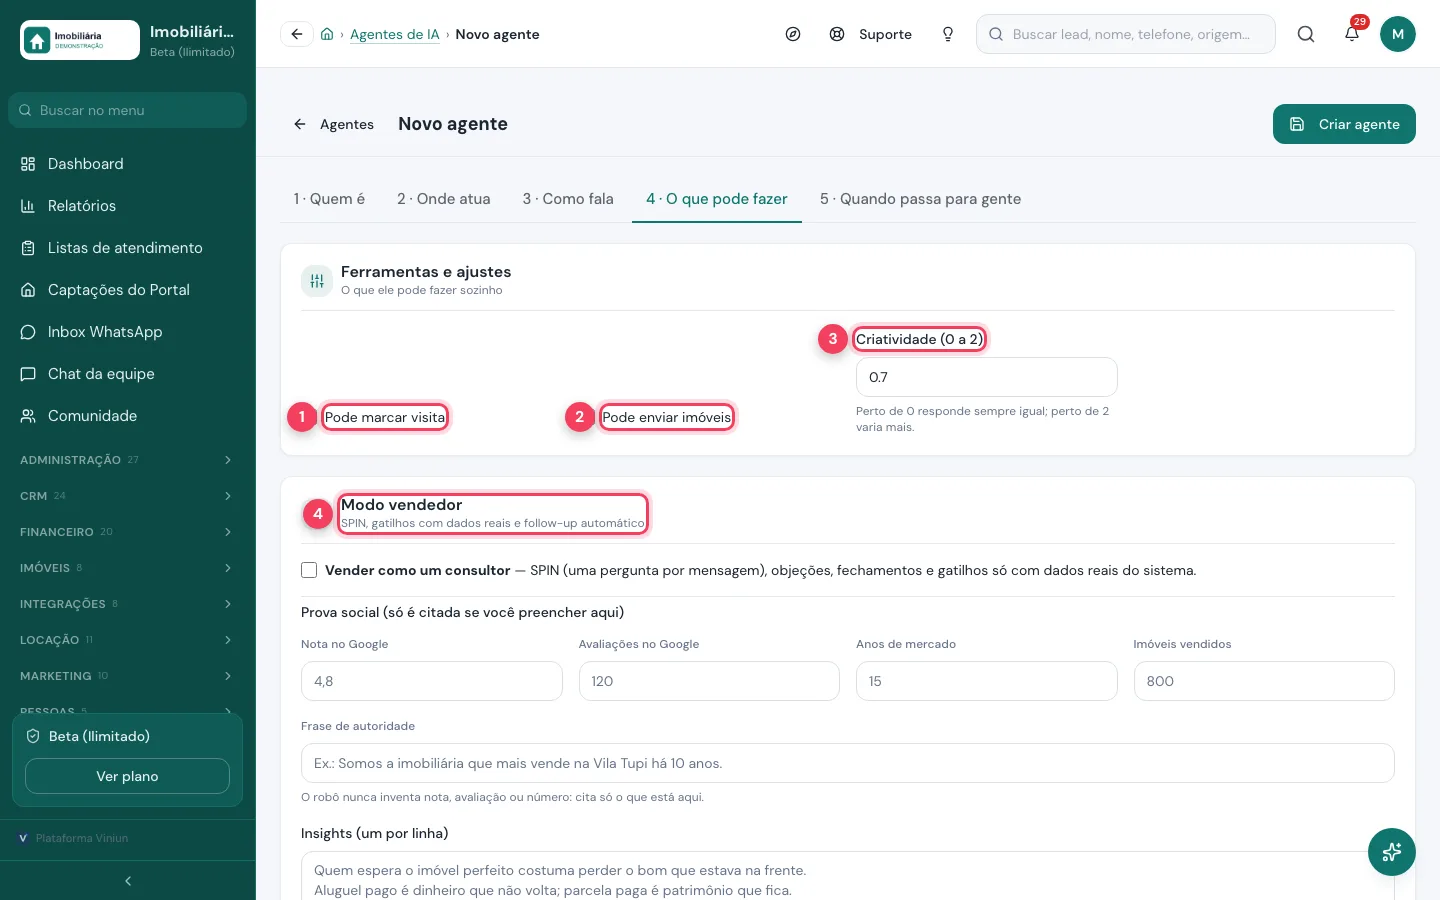This screenshot has height=900, width=1440.
Task: Expand the ADMINISTRAÇÃO section
Action: pyautogui.click(x=127, y=460)
